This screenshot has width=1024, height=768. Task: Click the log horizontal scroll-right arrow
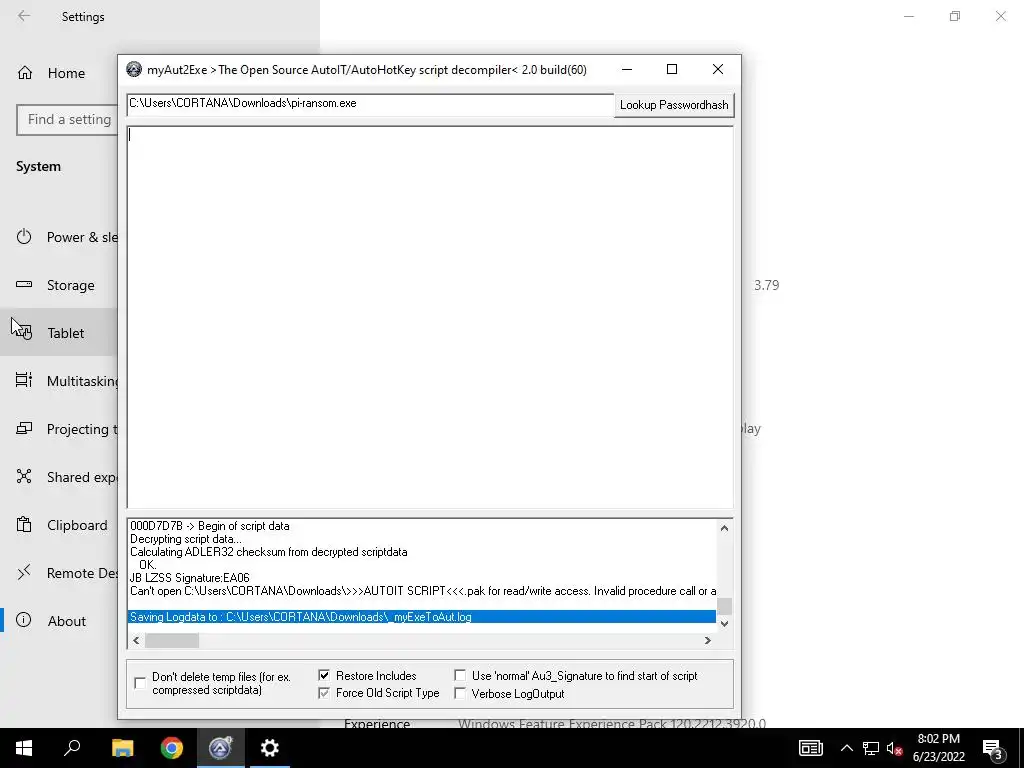[708, 641]
